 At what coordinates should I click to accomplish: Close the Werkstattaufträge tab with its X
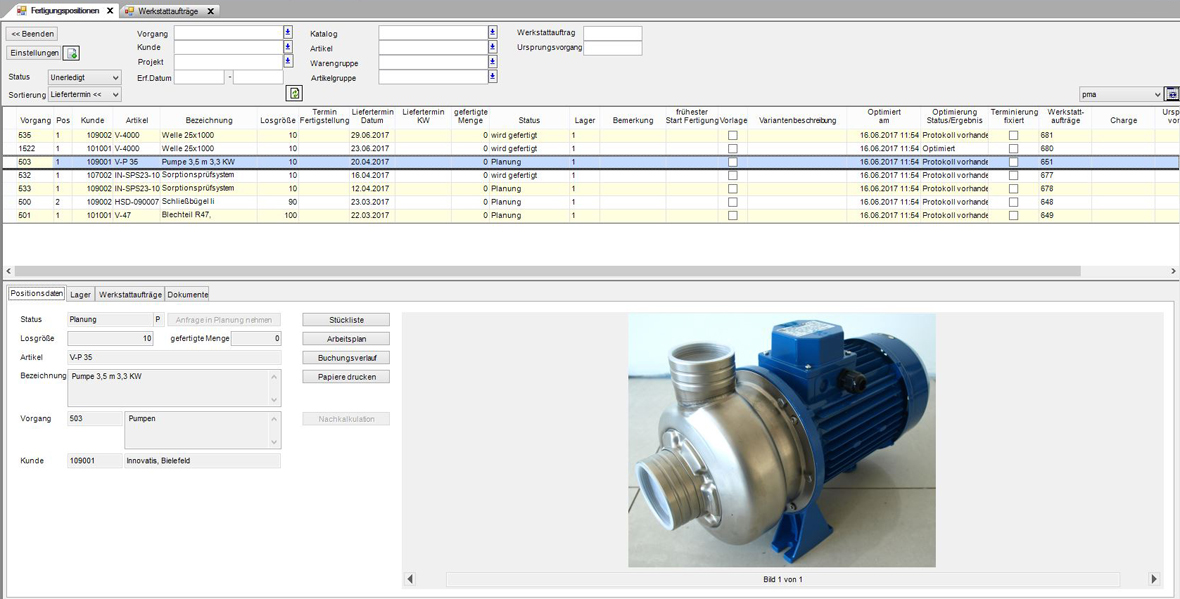point(211,10)
